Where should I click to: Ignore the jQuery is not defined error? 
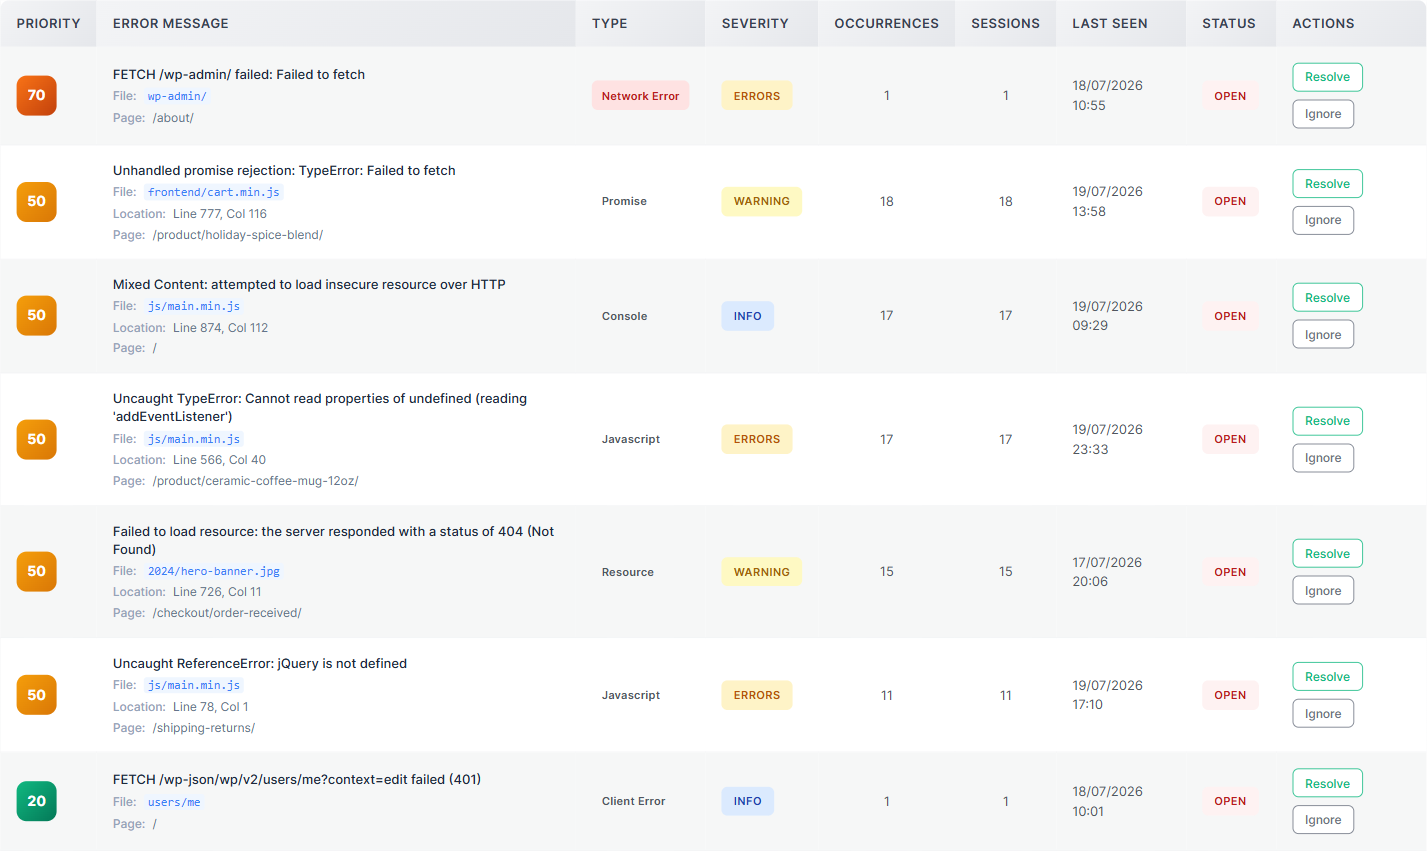click(1323, 714)
